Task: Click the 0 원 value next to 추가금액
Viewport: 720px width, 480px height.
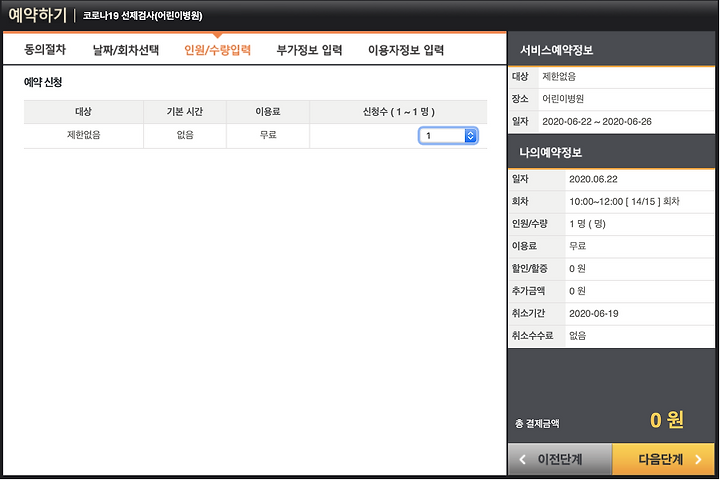Action: [x=577, y=291]
